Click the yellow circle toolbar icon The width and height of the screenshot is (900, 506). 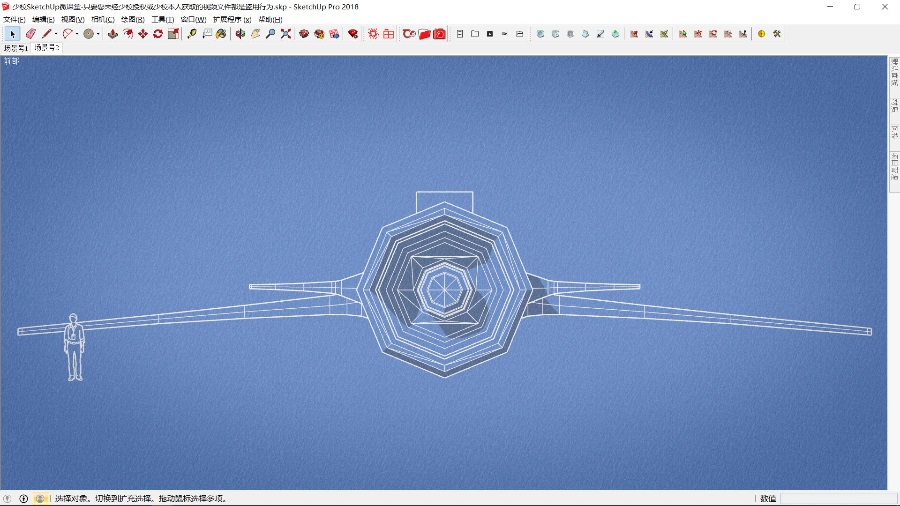[762, 34]
